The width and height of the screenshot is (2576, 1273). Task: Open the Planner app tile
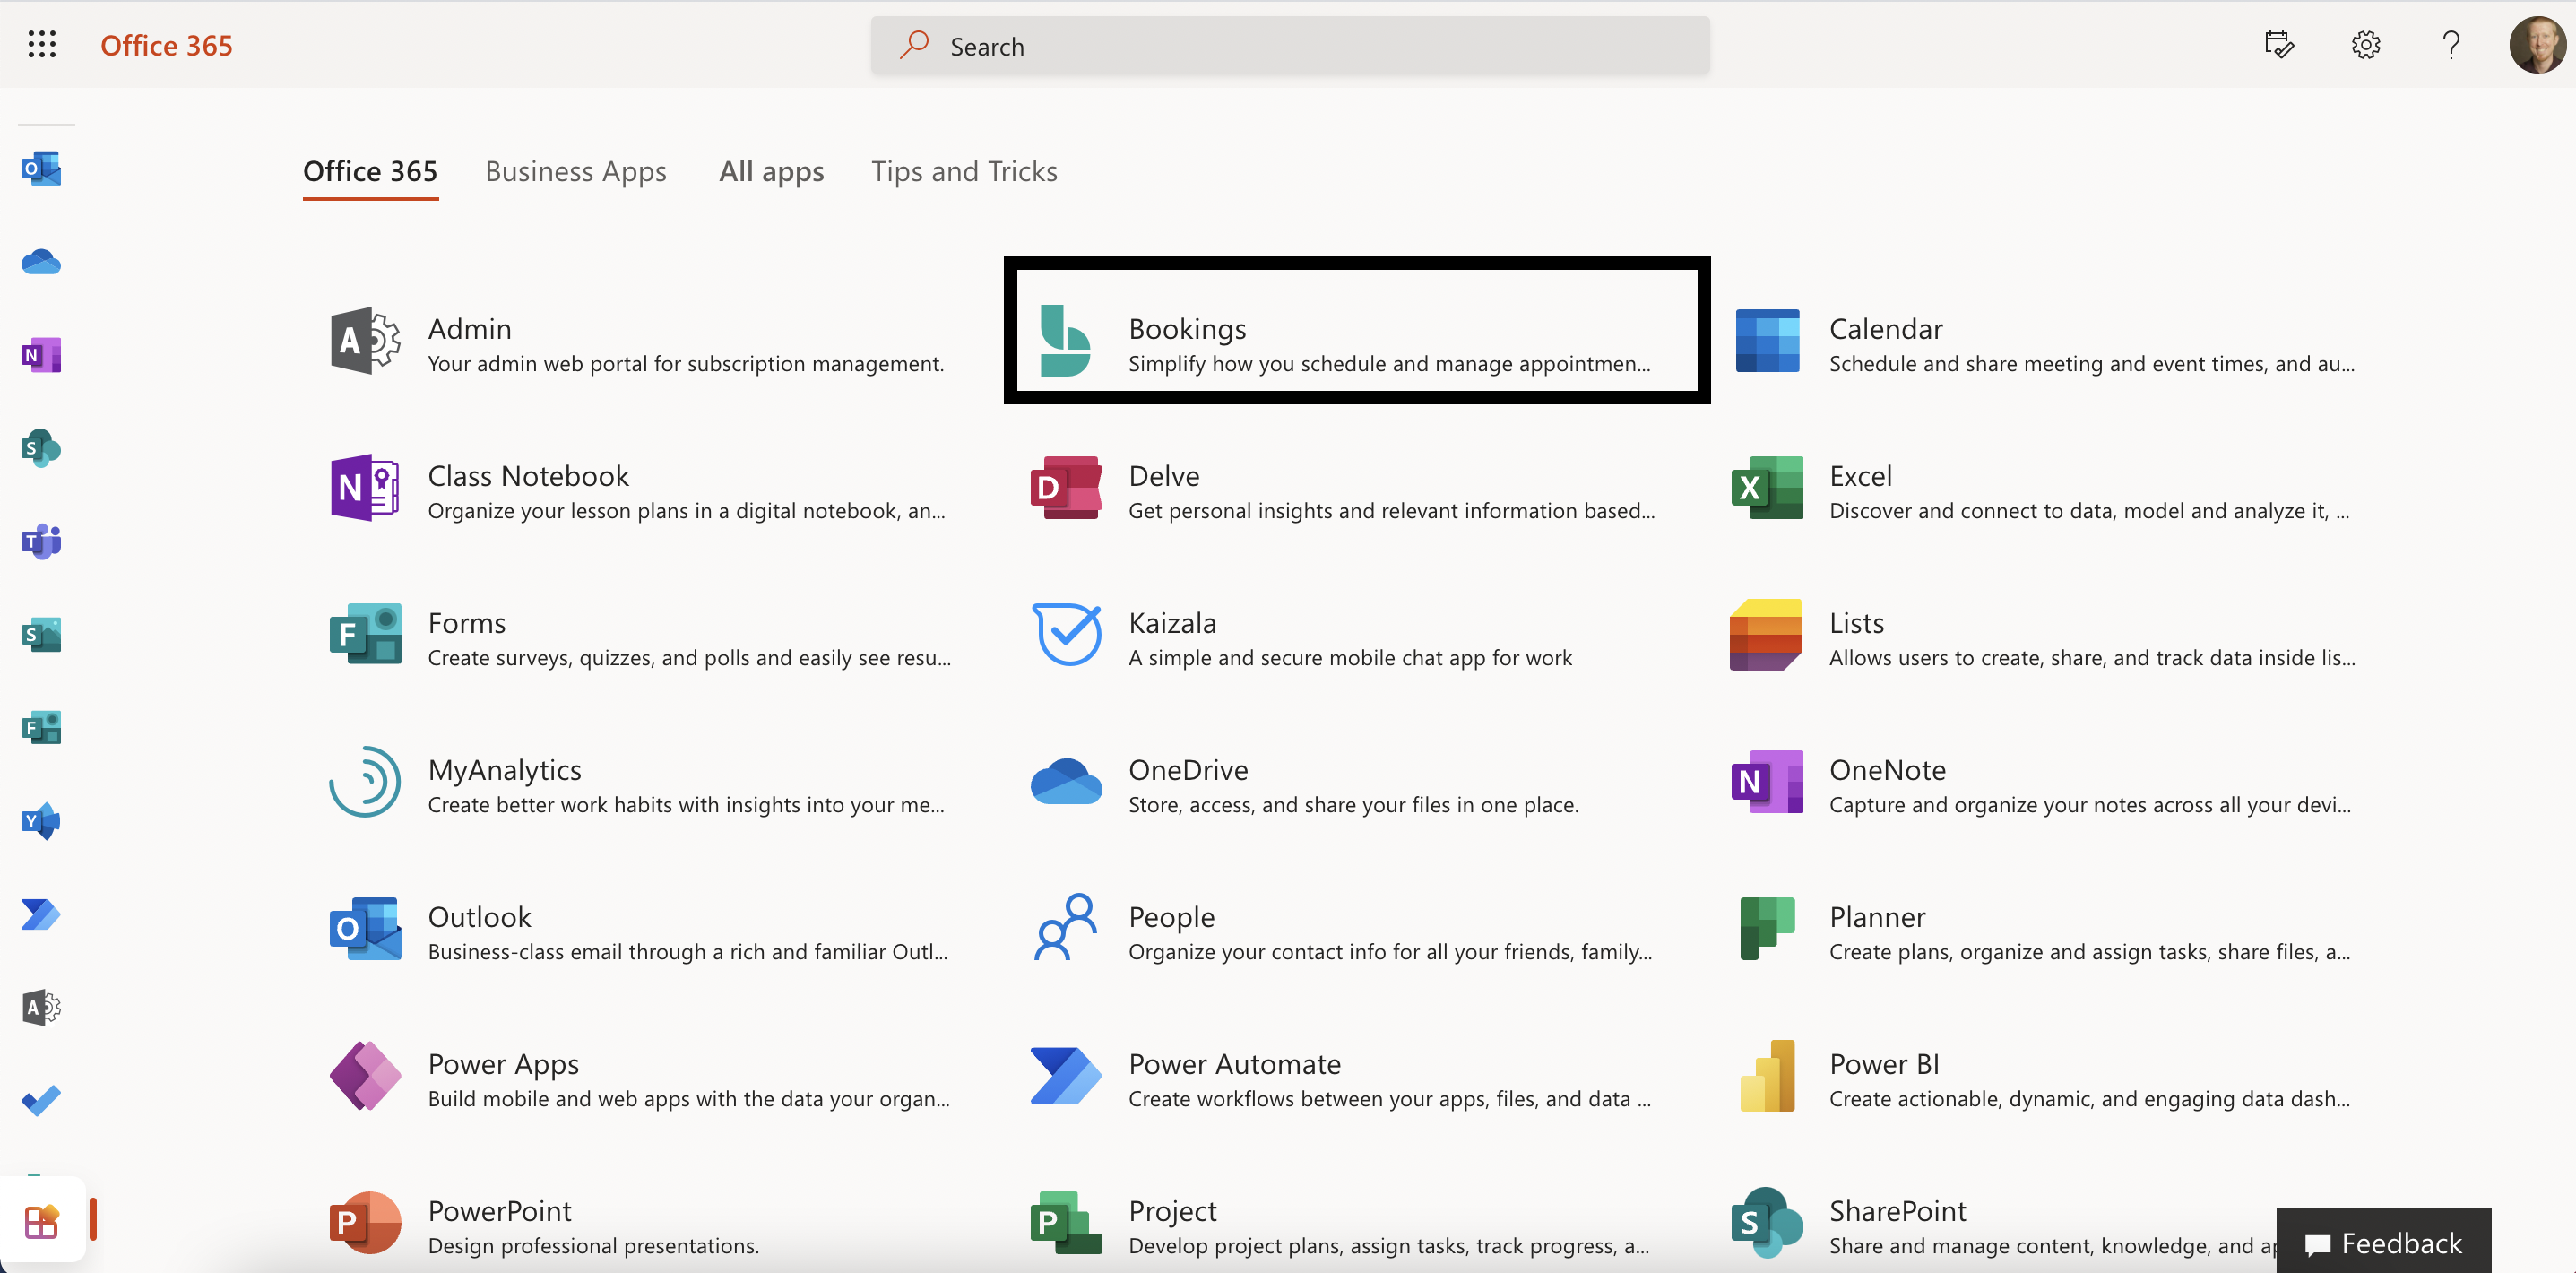point(2045,930)
